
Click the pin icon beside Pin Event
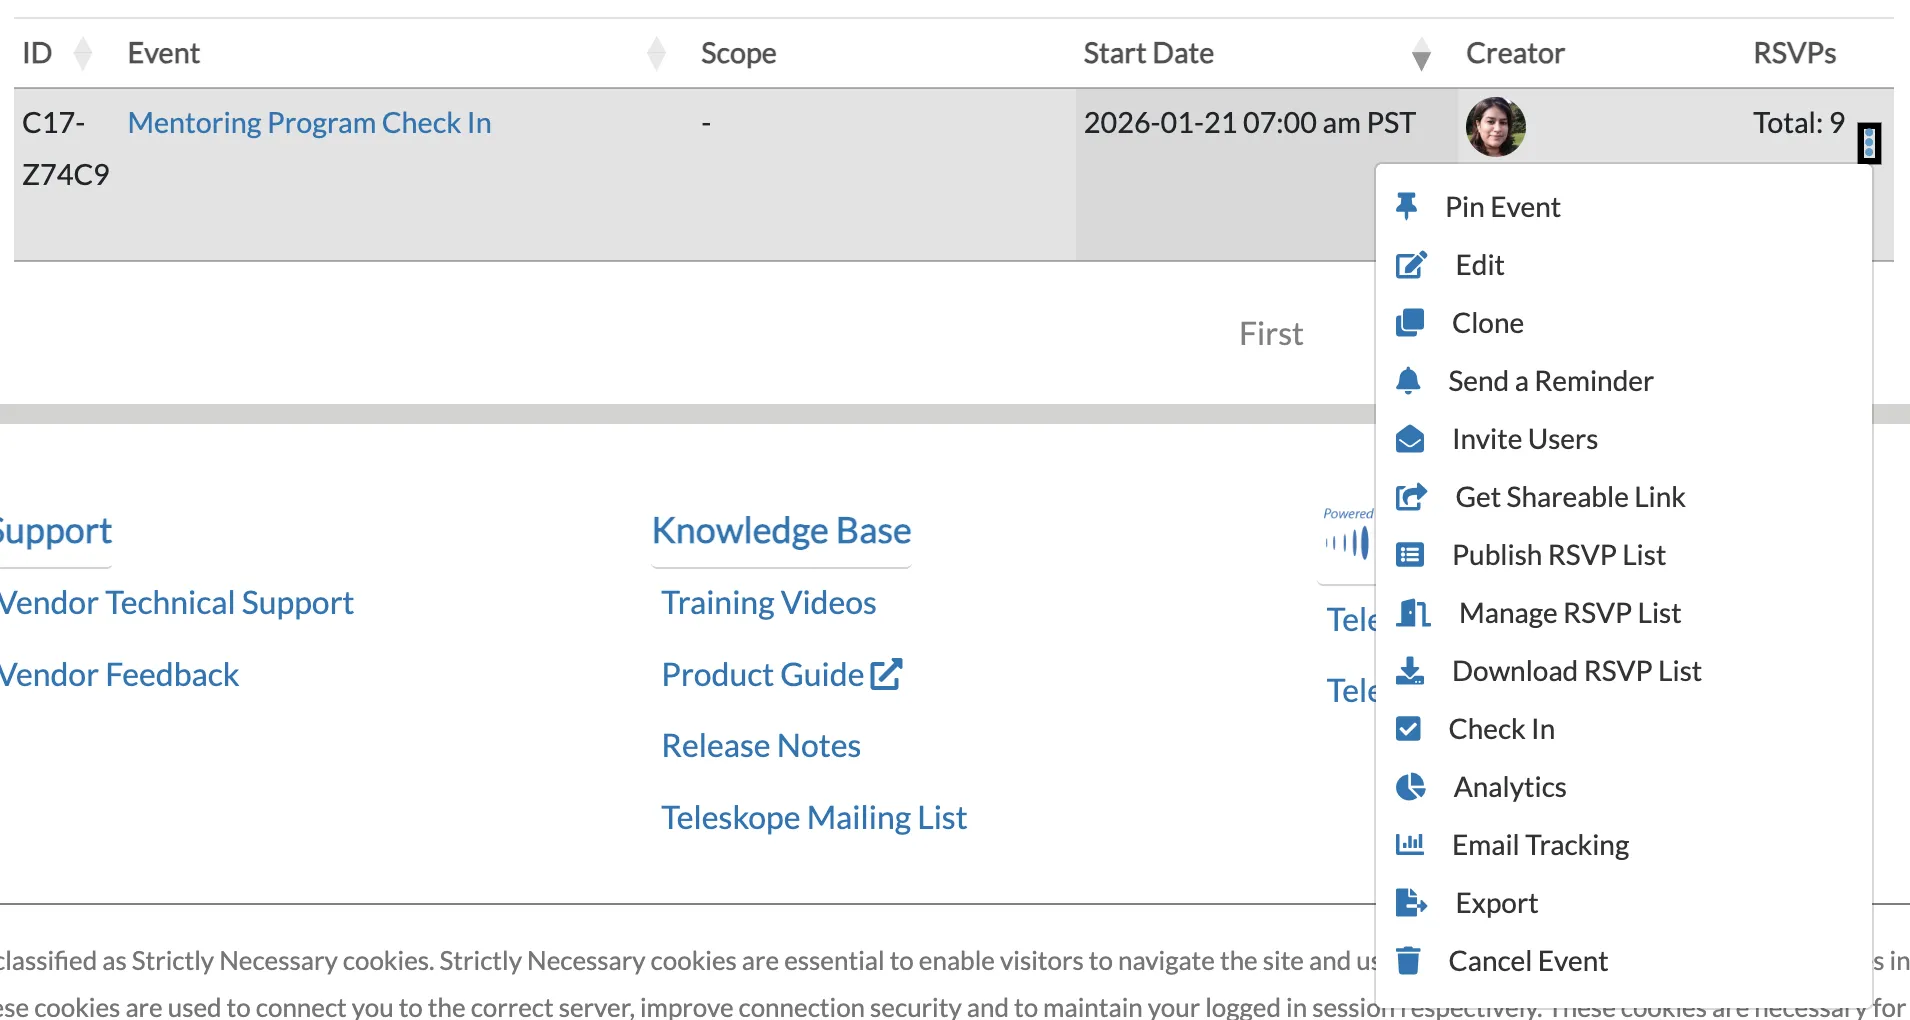click(x=1407, y=206)
